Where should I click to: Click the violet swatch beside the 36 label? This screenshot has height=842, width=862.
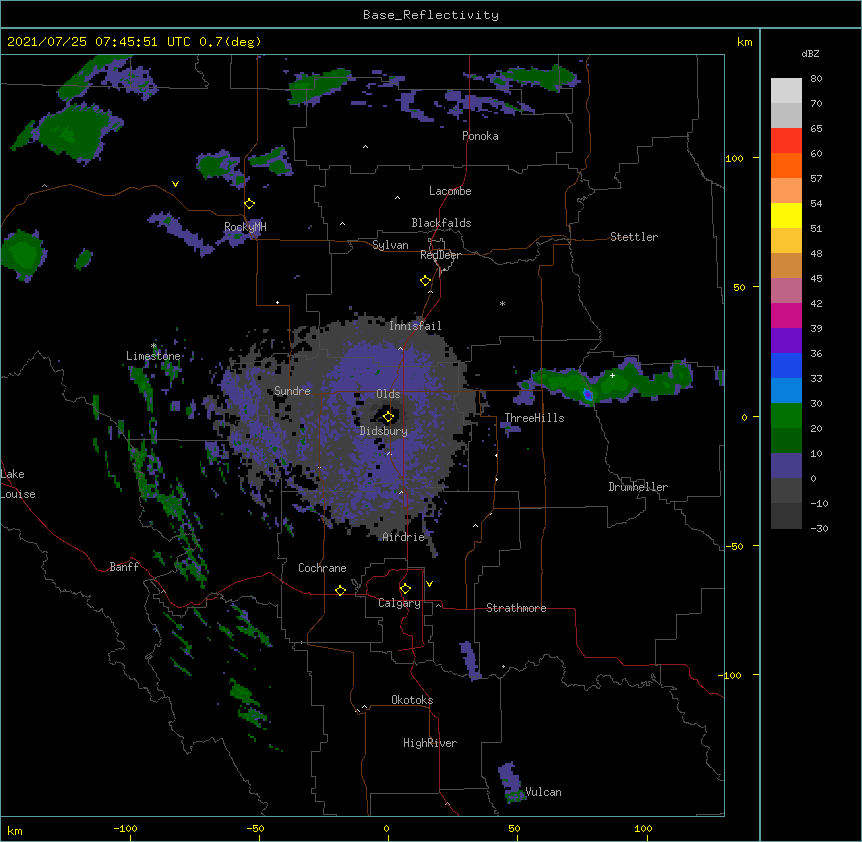point(786,341)
